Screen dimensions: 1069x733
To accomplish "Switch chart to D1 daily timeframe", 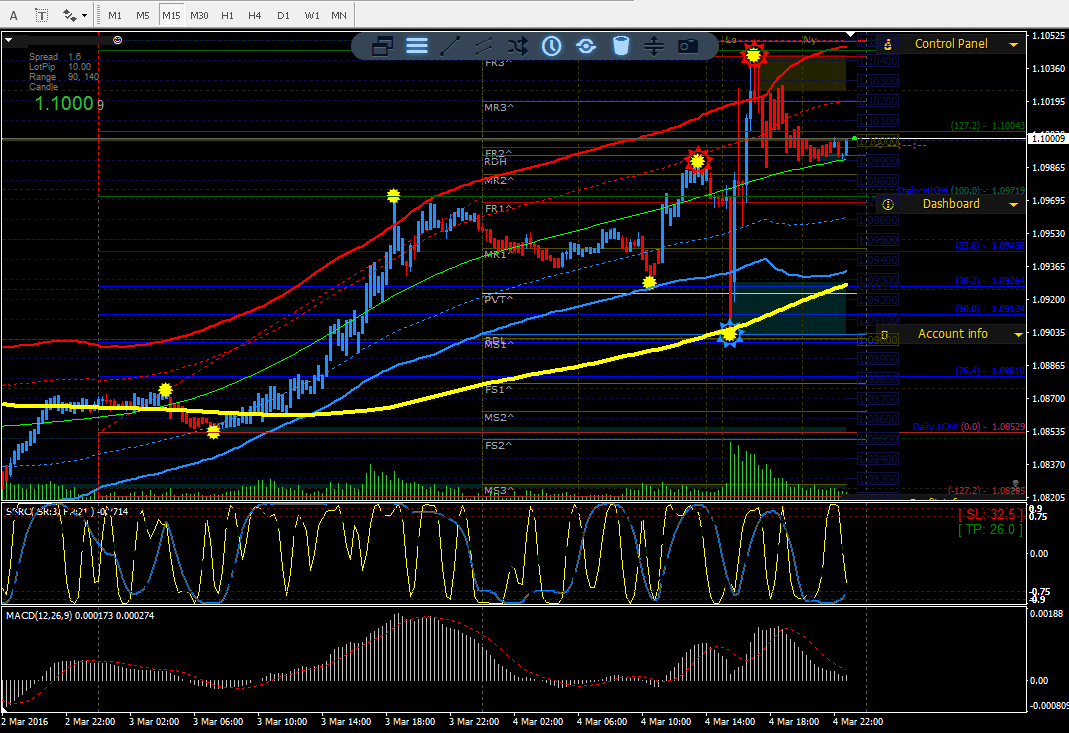I will (x=284, y=15).
